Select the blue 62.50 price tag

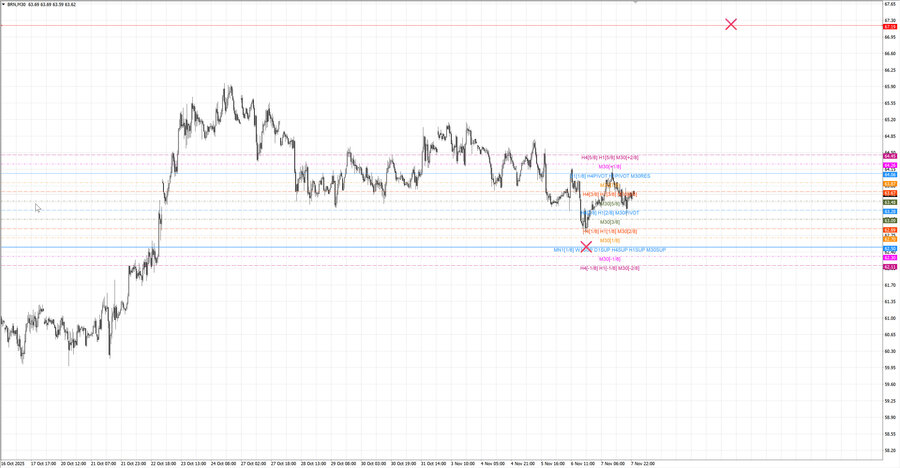click(889, 248)
